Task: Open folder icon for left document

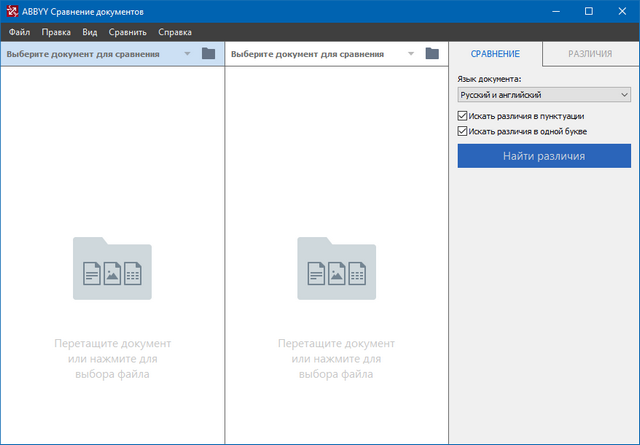Action: (208, 53)
